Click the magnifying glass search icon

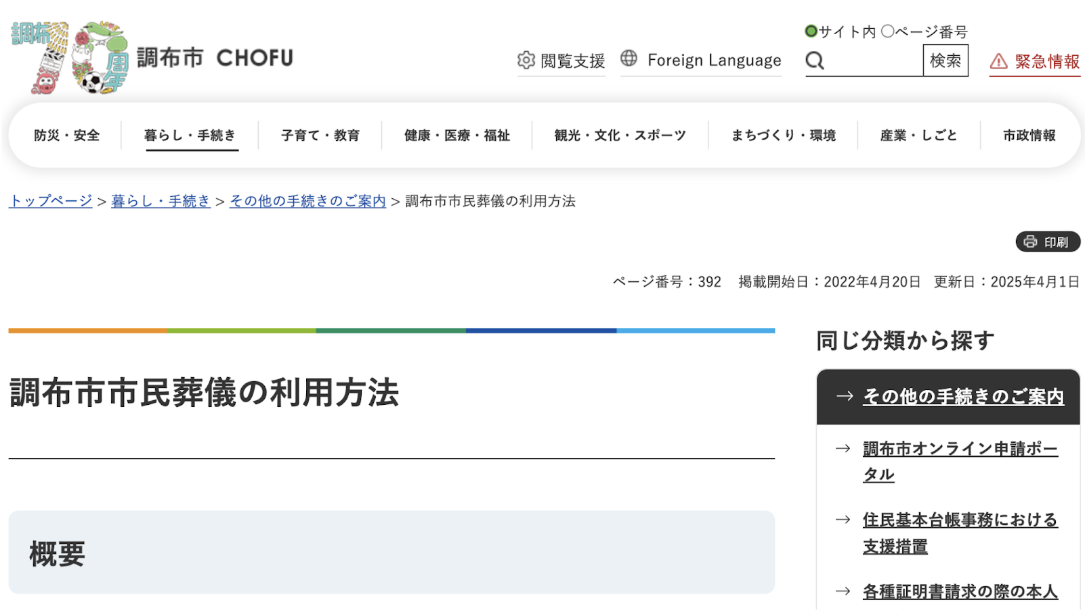[815, 61]
